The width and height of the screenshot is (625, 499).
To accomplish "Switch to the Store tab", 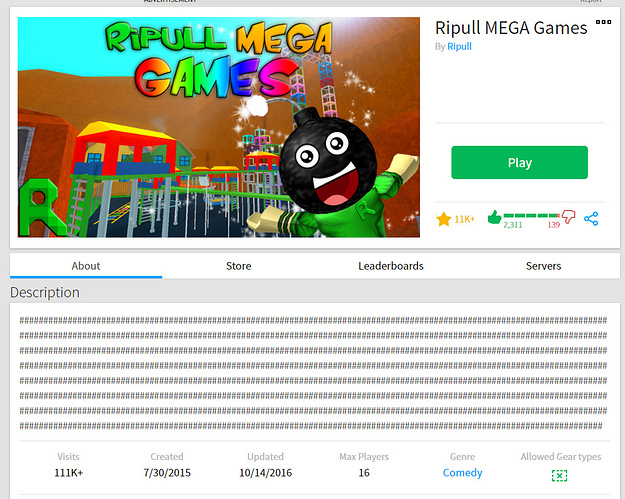I will 238,266.
